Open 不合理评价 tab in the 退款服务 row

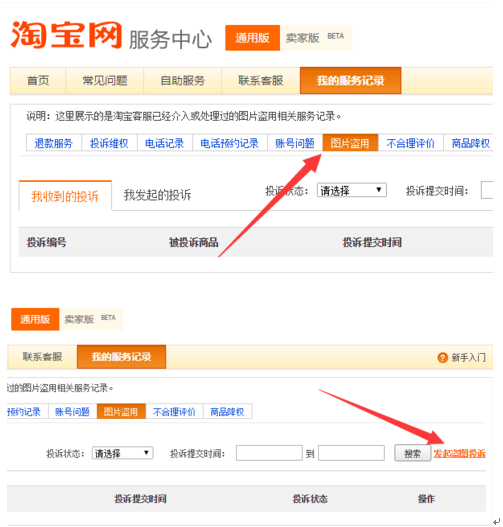click(x=410, y=143)
